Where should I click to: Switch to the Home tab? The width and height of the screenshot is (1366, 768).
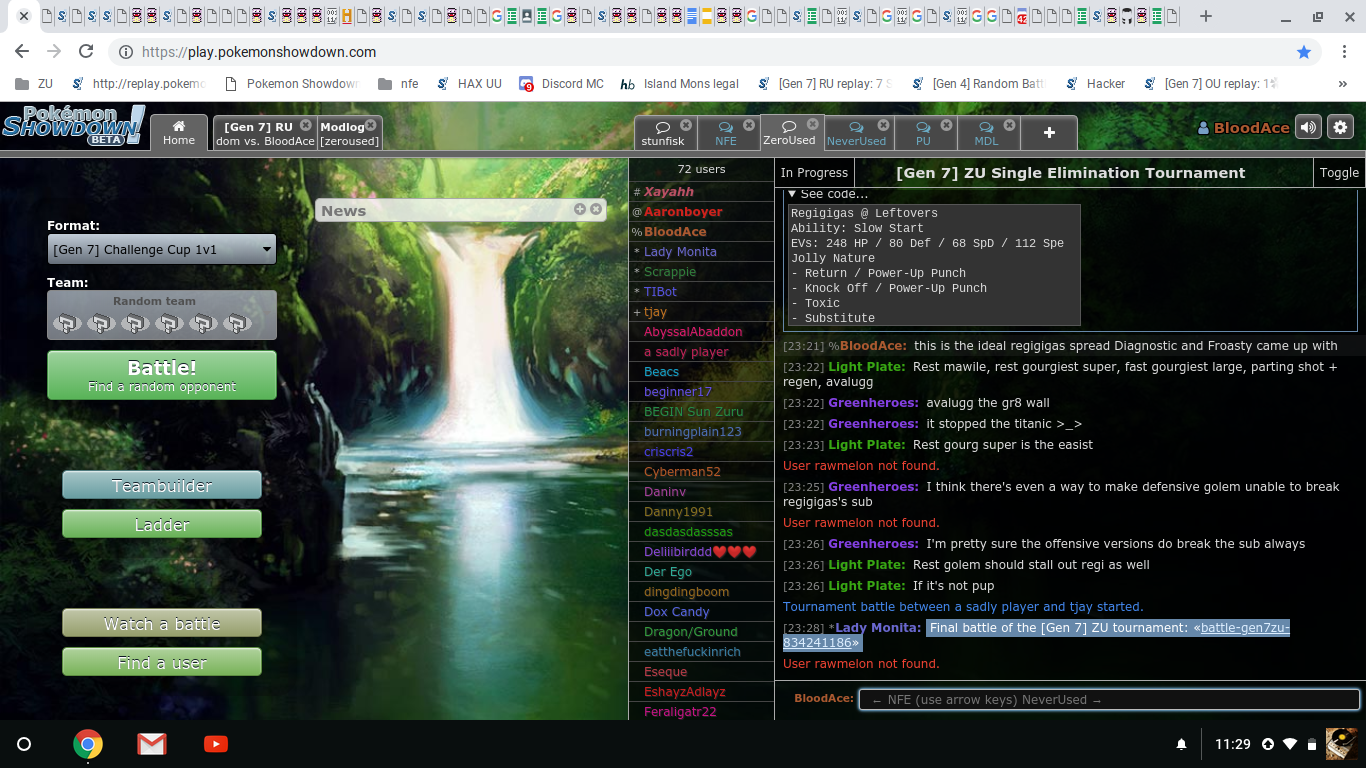click(179, 133)
